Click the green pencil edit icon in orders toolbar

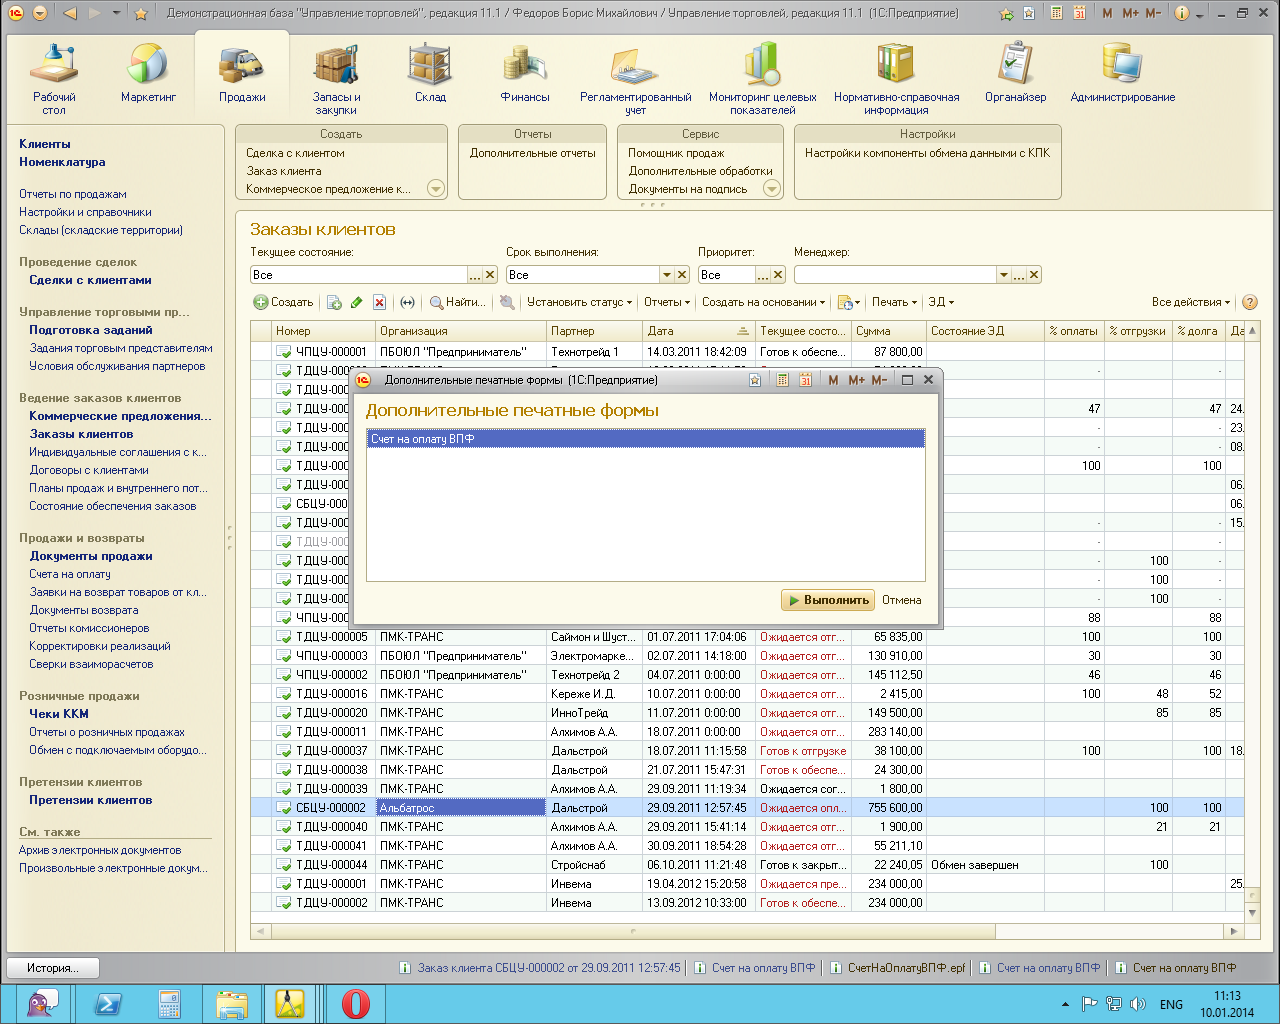click(356, 302)
